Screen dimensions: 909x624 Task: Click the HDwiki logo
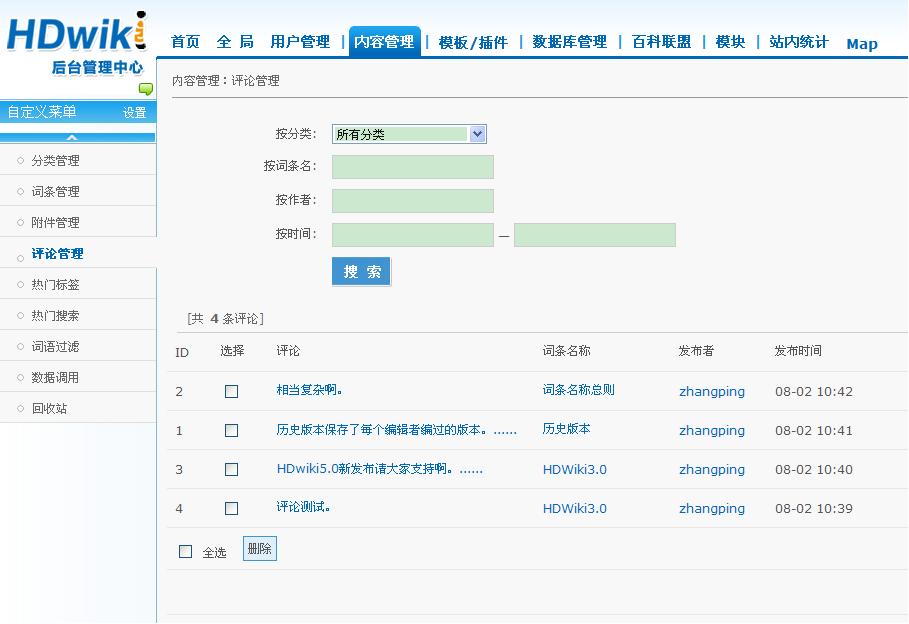(76, 43)
